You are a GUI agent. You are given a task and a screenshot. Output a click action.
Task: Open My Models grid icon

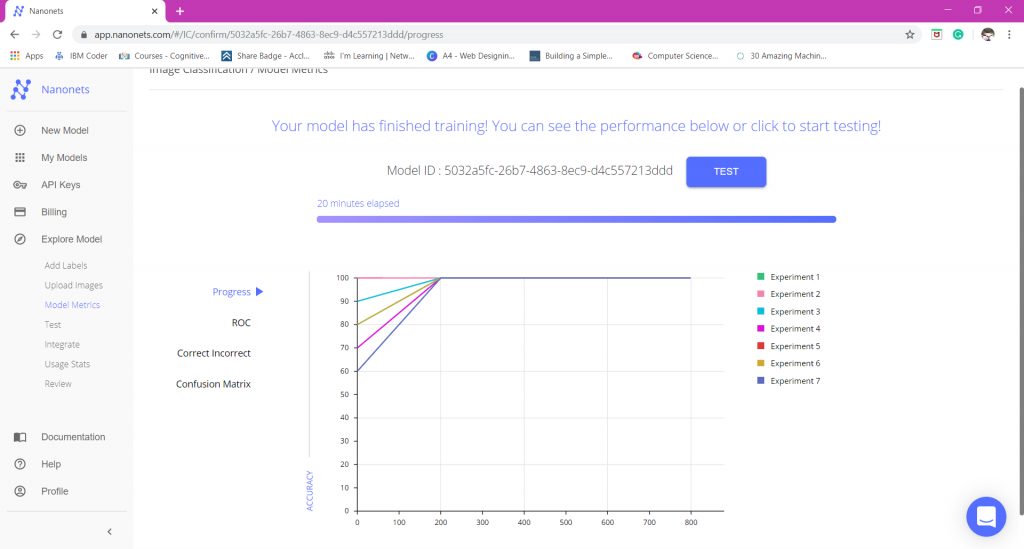(20, 158)
